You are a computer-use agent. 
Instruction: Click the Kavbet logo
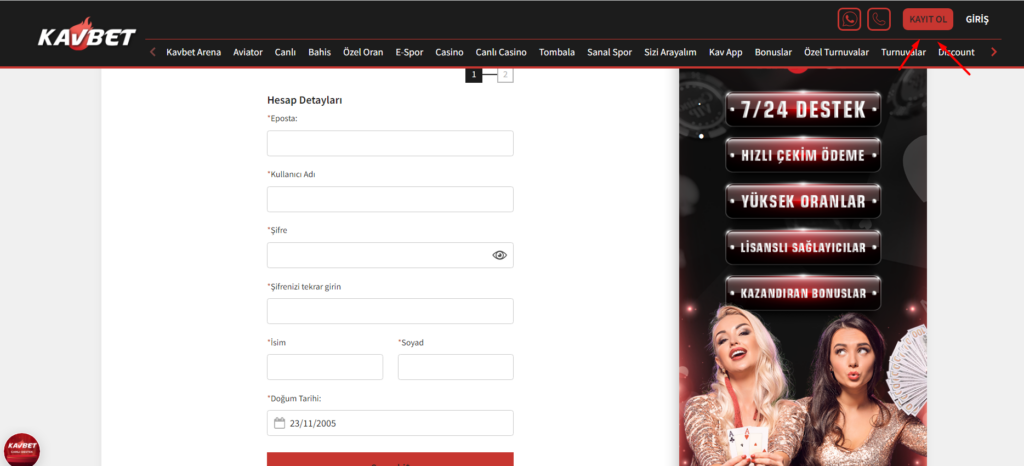click(86, 36)
